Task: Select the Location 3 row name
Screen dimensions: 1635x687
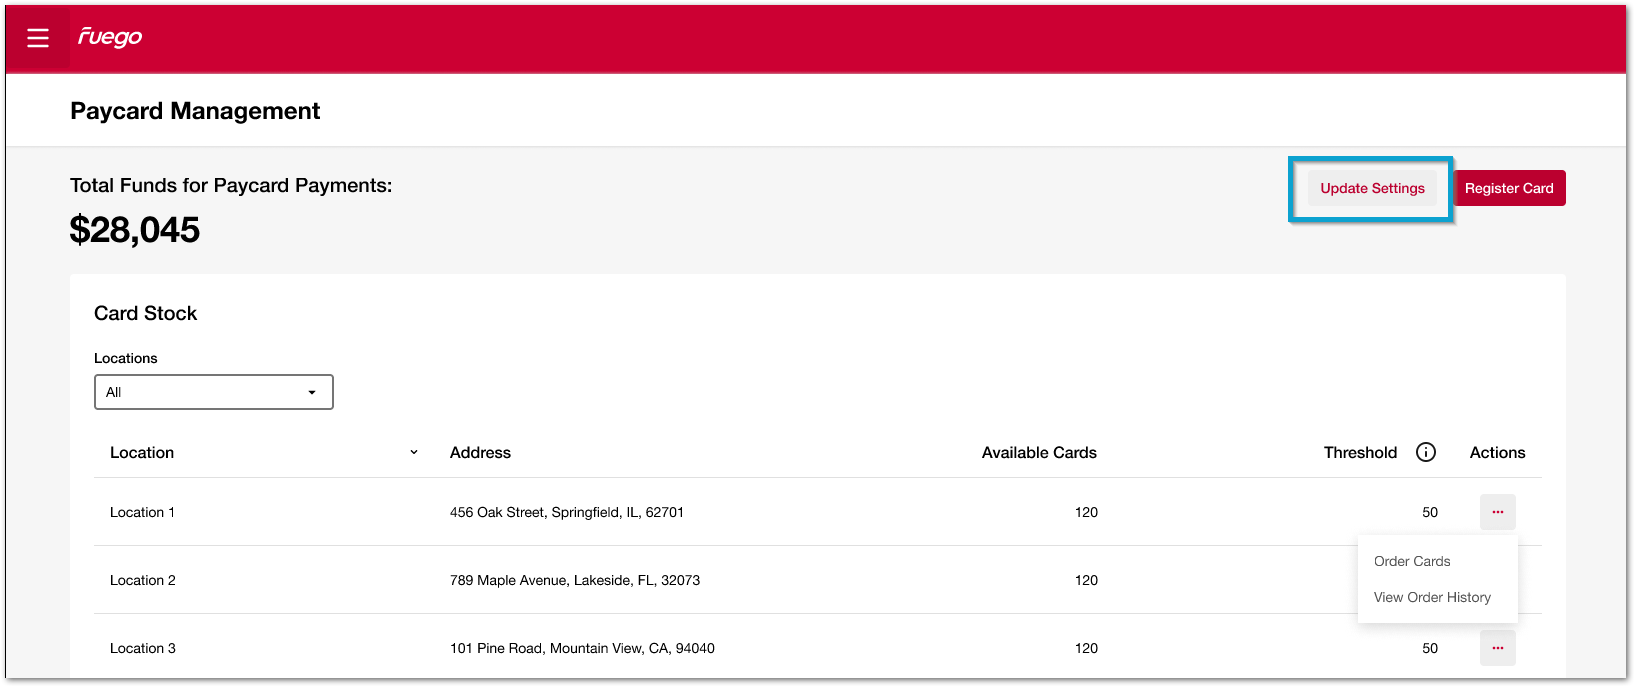Action: 143,648
